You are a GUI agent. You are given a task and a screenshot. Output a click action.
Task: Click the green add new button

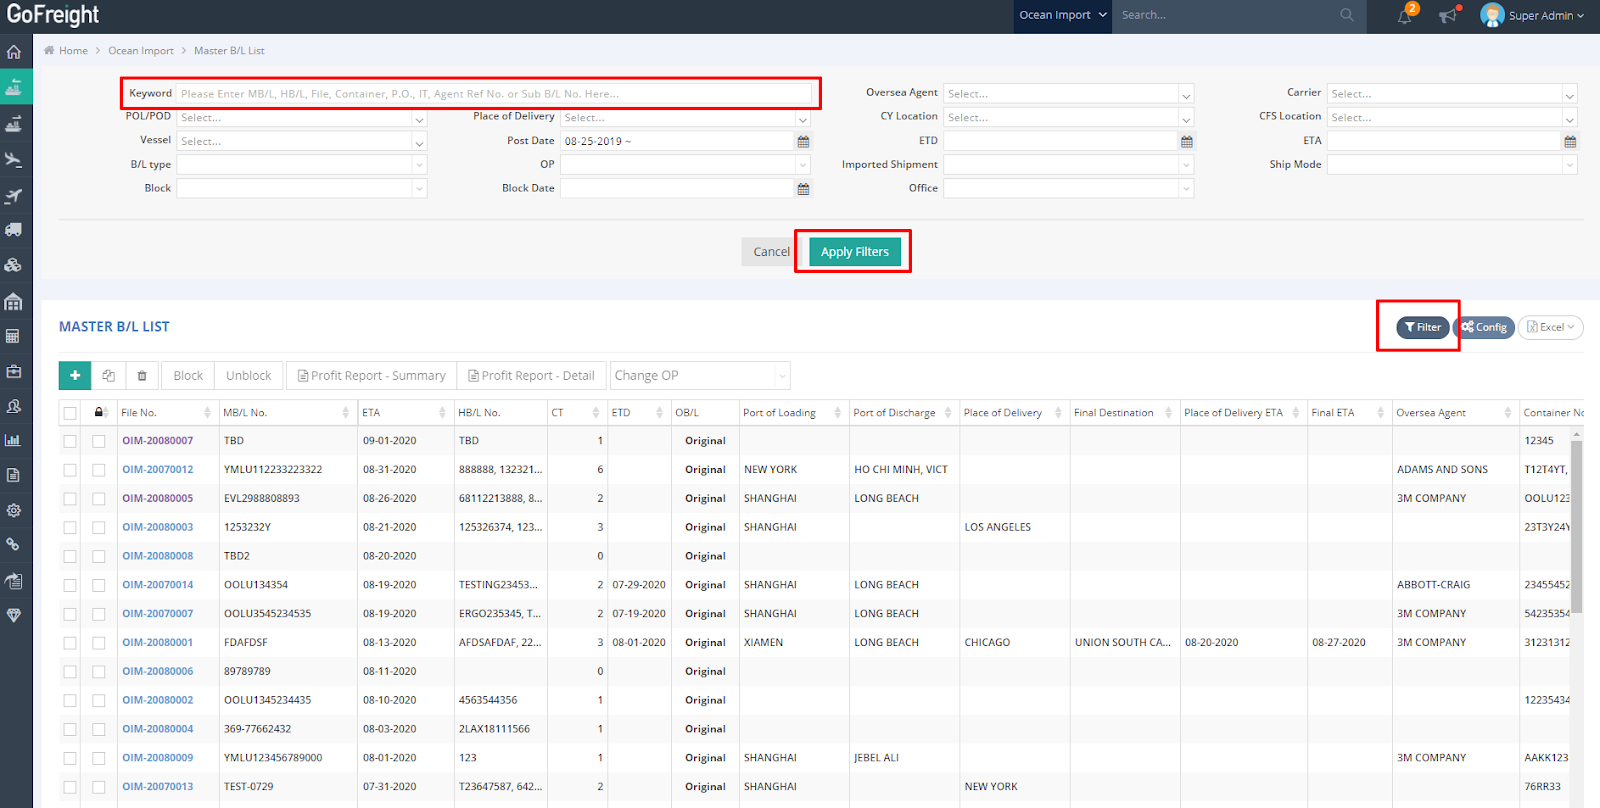click(75, 376)
